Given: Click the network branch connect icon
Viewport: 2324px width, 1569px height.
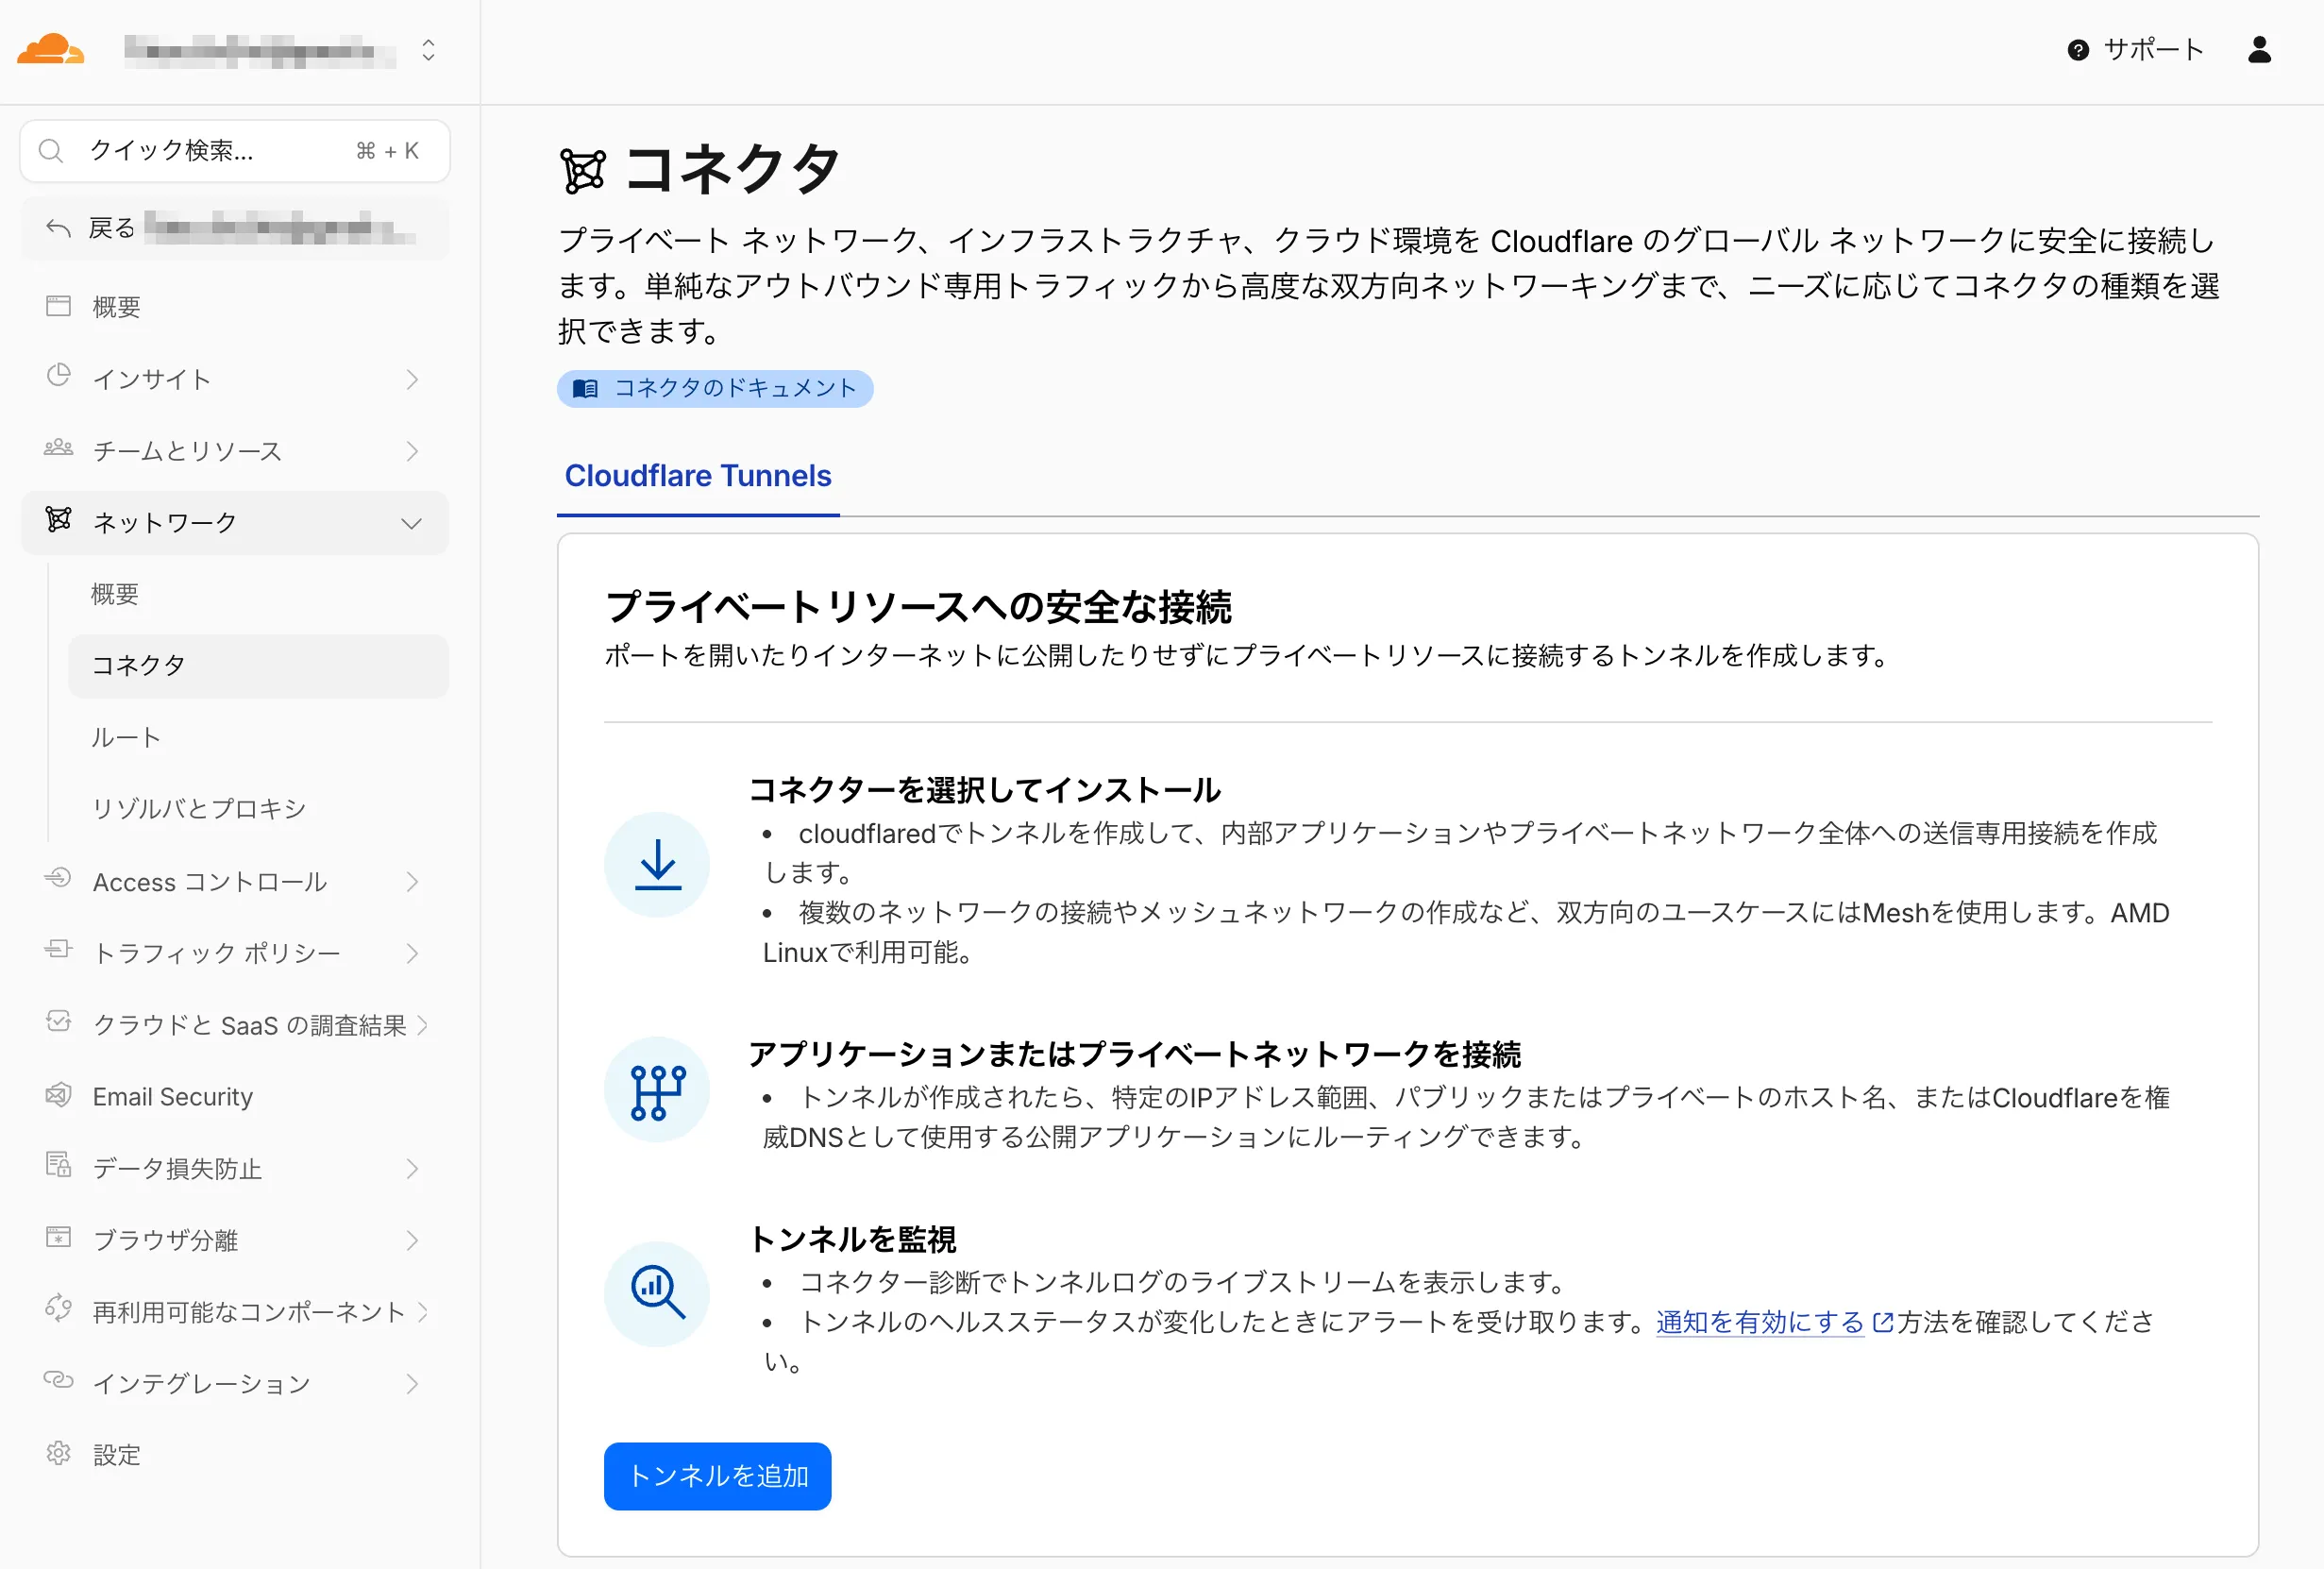Looking at the screenshot, I should click(x=657, y=1090).
